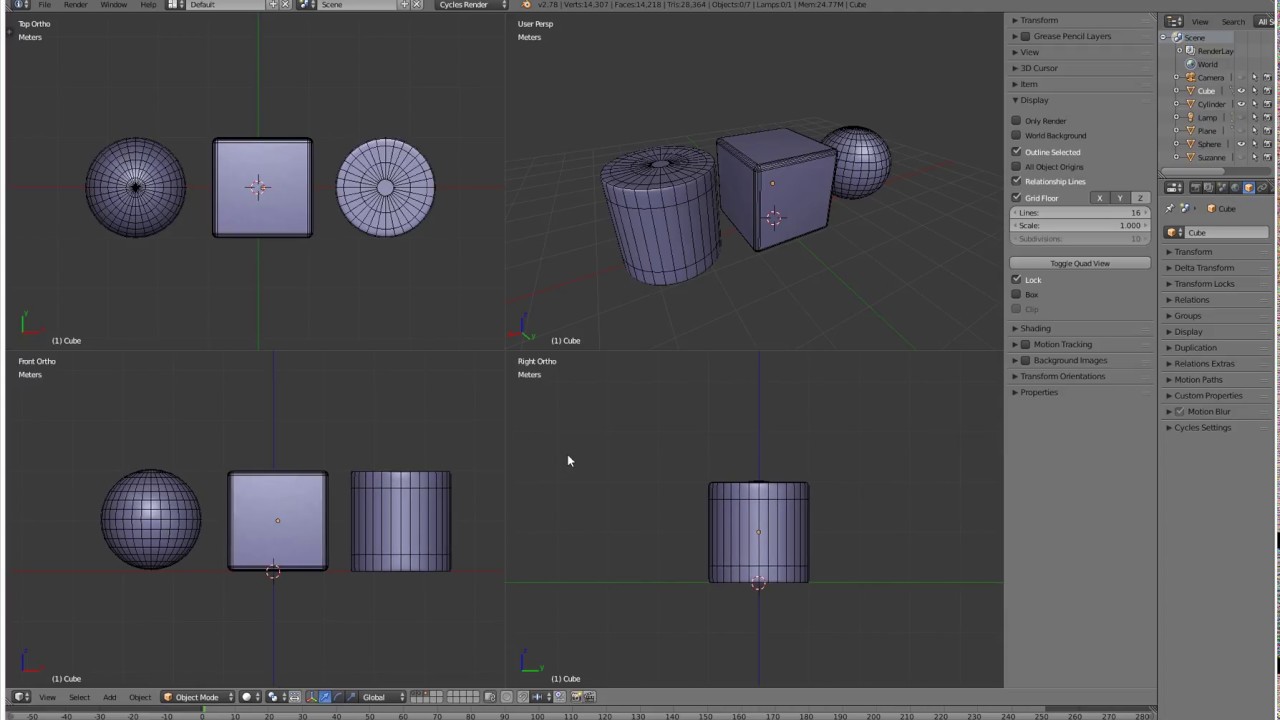Open Global orientation dropdown
Screen dimensions: 1280x720
383,697
